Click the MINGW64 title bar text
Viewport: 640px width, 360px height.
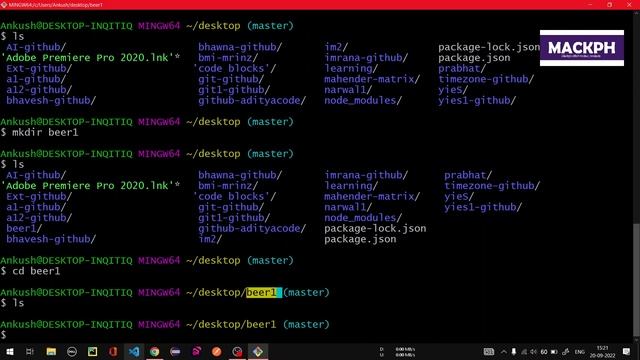click(56, 5)
